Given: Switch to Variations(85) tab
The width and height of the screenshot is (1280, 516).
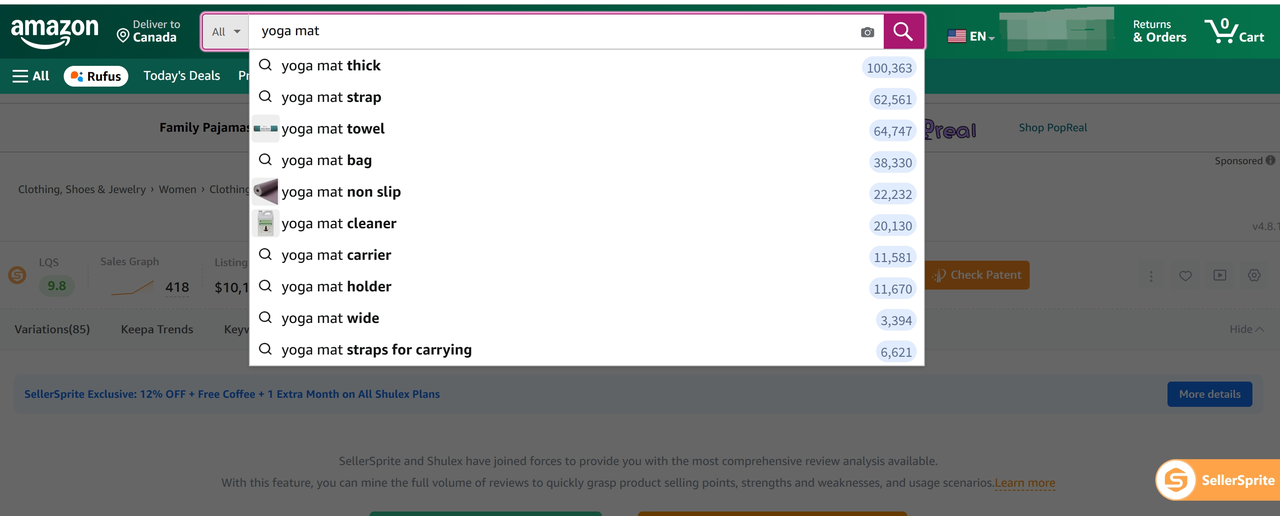Looking at the screenshot, I should click(x=52, y=329).
